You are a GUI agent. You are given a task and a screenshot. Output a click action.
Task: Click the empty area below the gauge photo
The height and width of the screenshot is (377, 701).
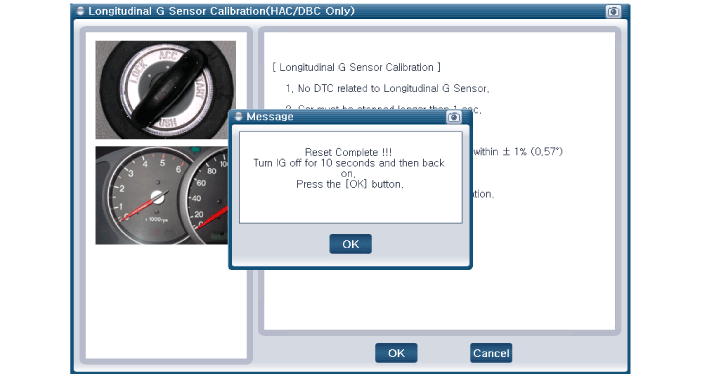click(166, 301)
